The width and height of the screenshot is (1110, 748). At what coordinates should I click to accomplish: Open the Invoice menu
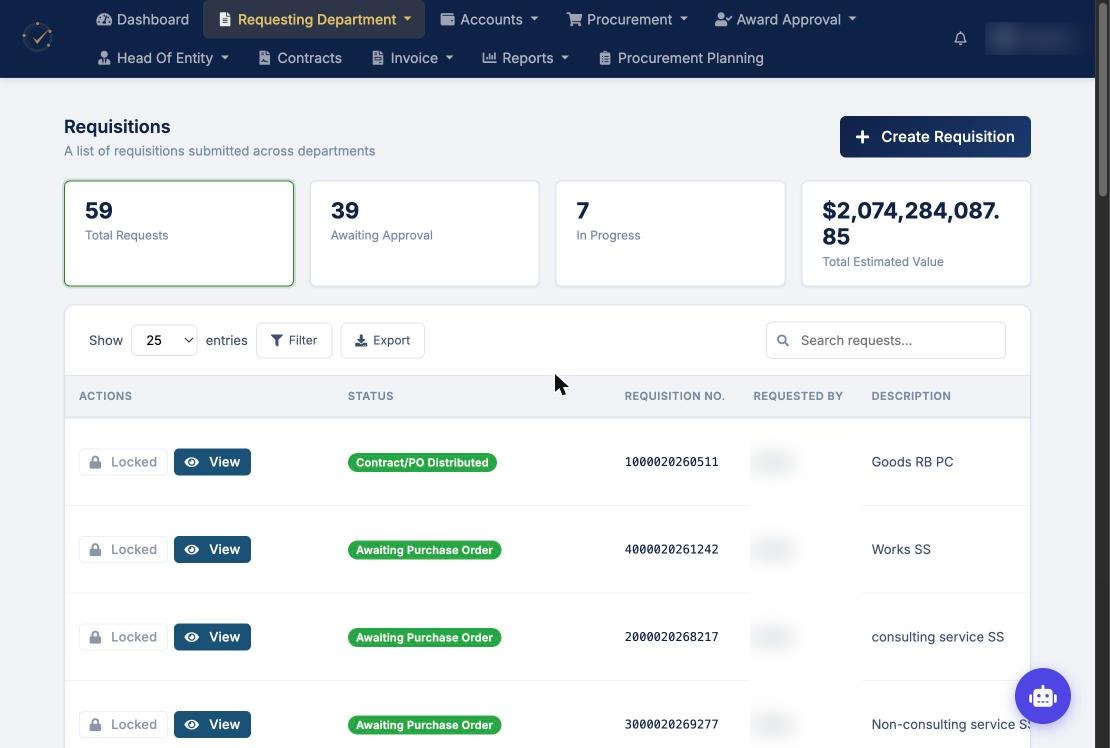click(x=412, y=58)
